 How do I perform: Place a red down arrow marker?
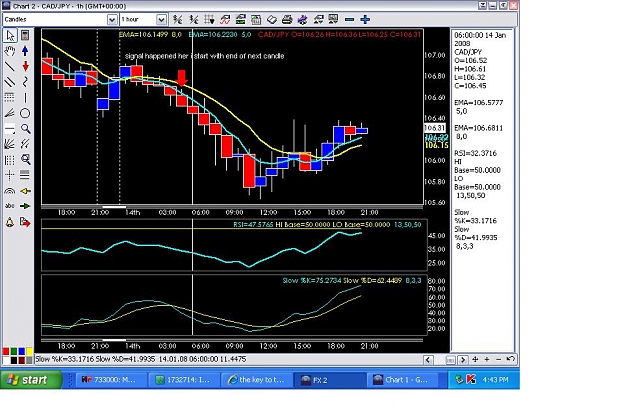25,66
